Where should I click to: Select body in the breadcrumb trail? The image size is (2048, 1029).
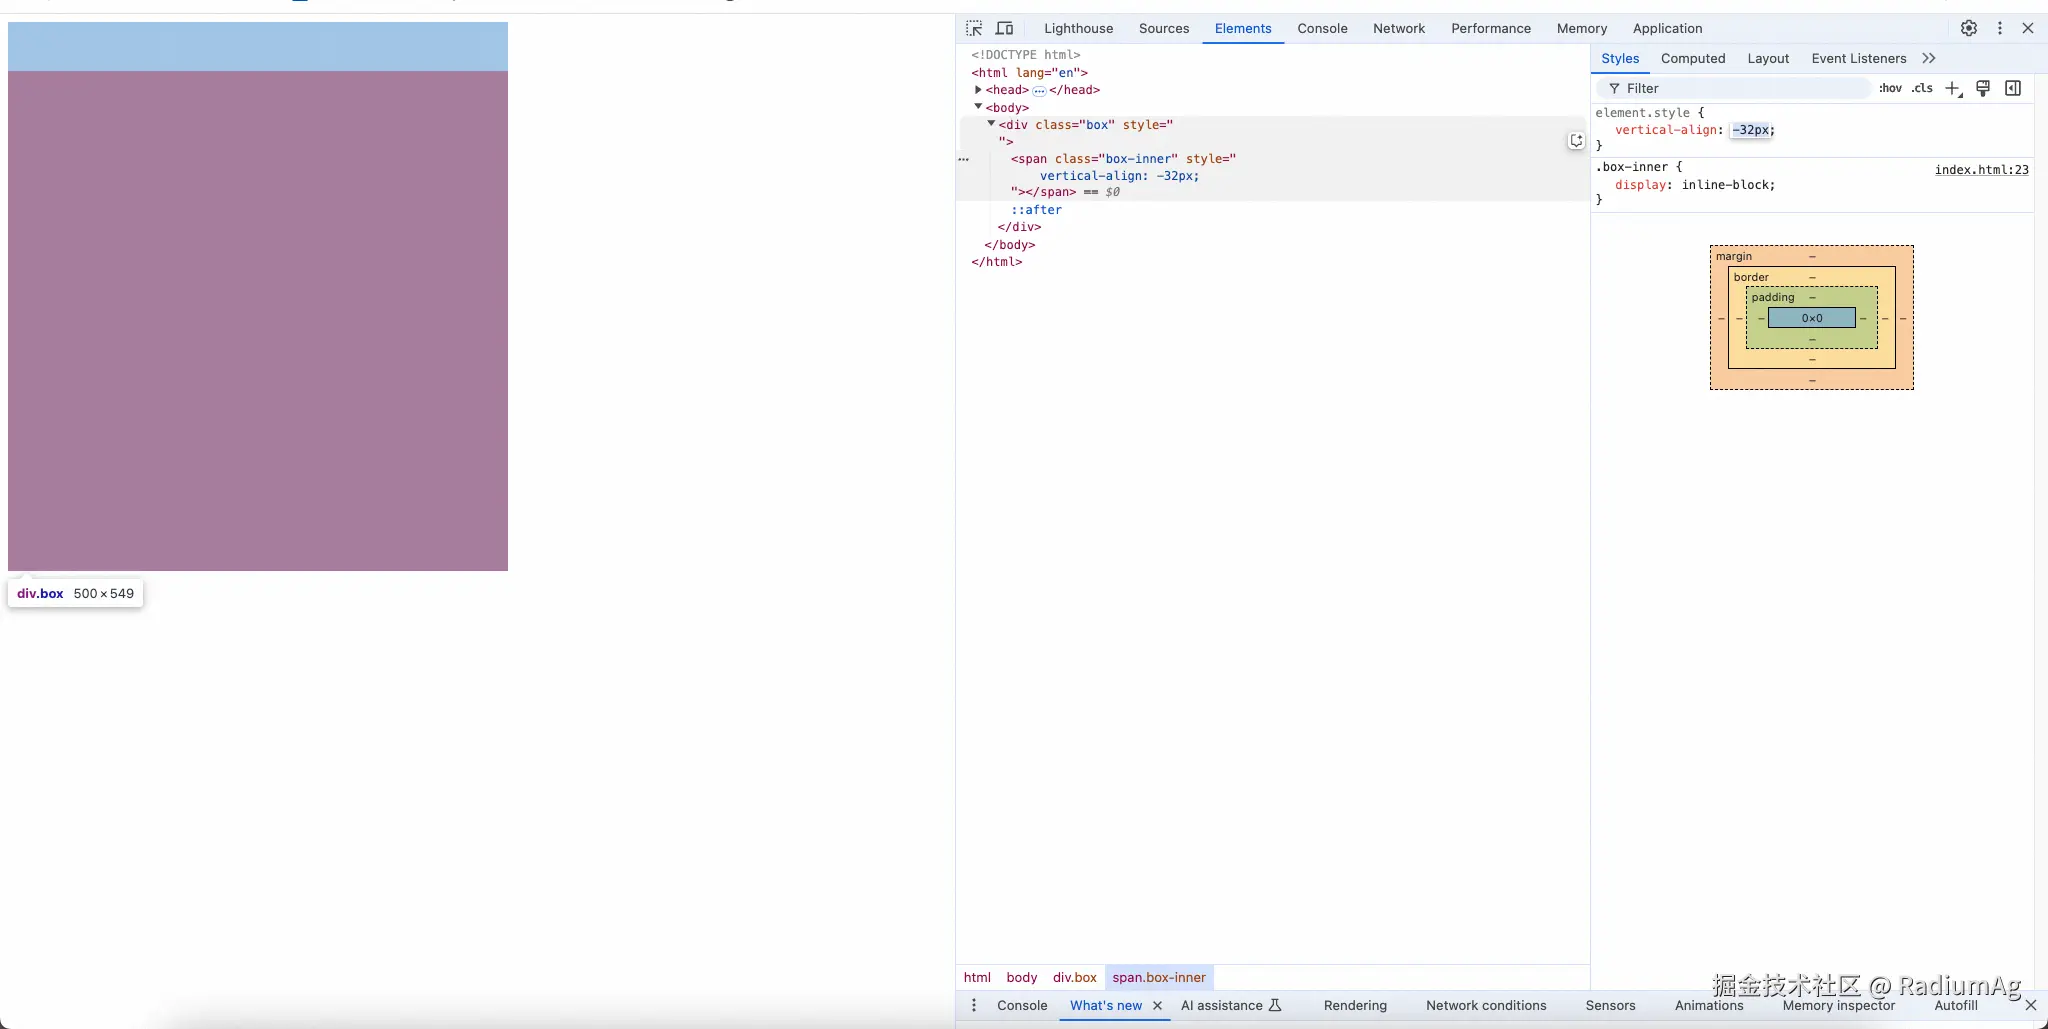tap(1022, 977)
